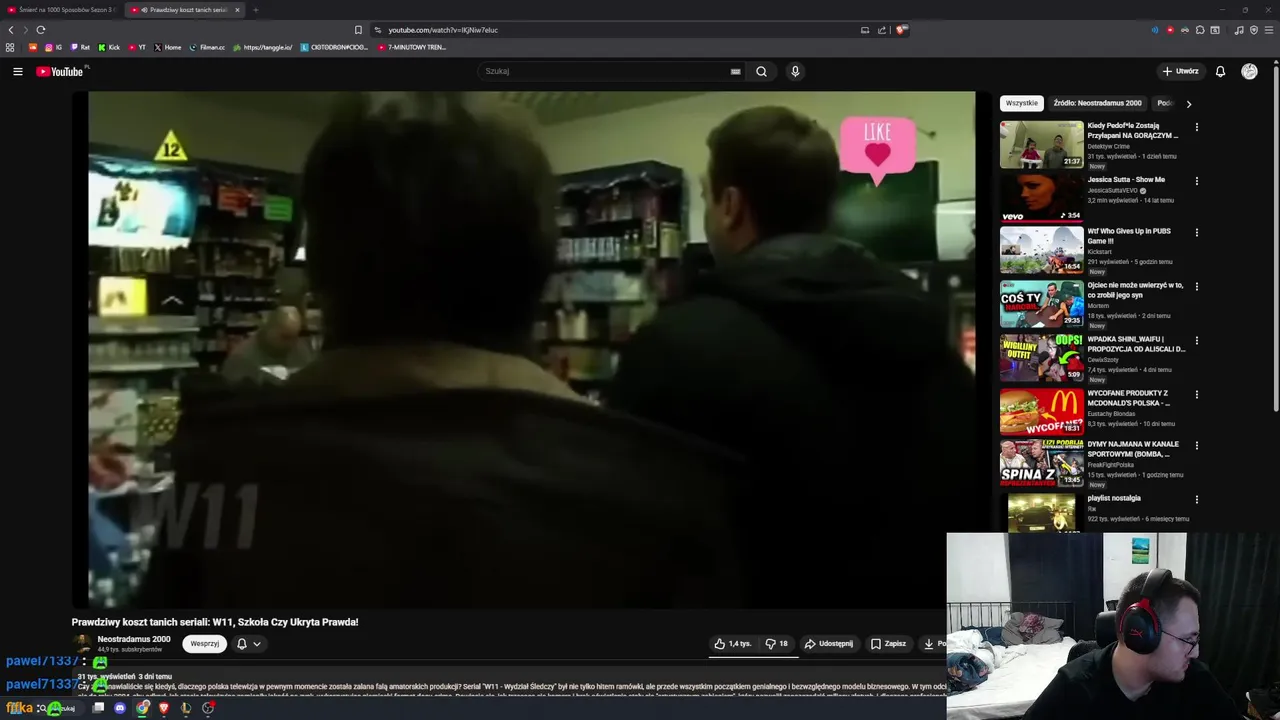Open the on-screen keyboard in the search box
Screen dimensions: 1280x720
(x=735, y=71)
